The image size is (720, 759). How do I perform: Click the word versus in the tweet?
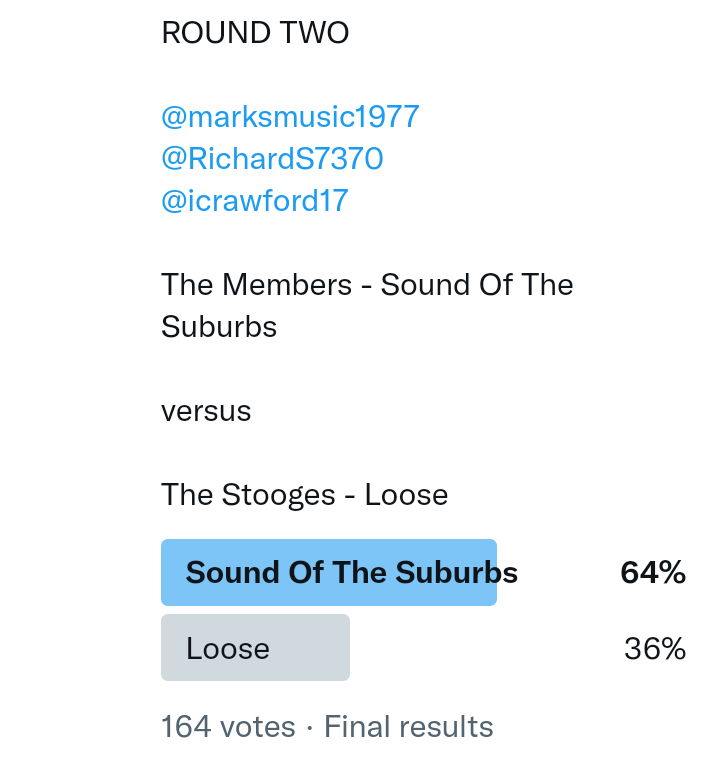[x=206, y=411]
